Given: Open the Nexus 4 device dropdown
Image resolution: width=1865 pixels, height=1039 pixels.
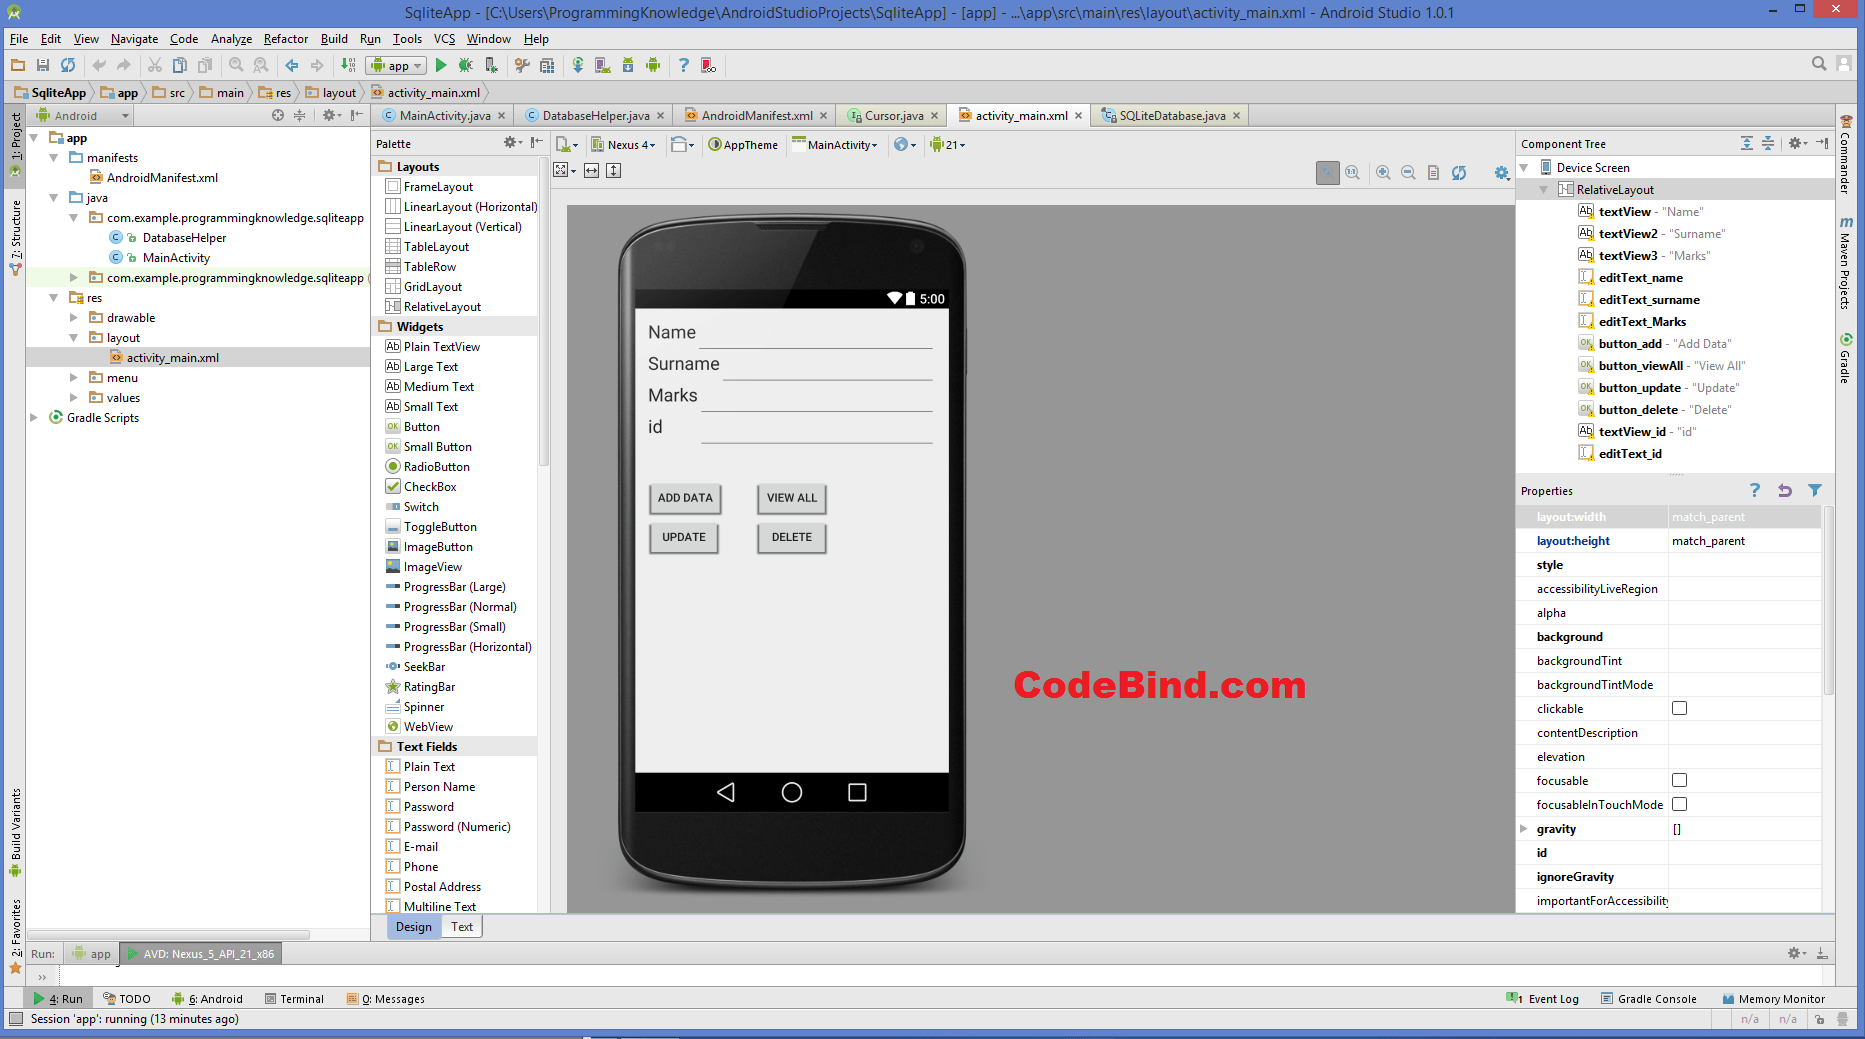Looking at the screenshot, I should tap(624, 144).
